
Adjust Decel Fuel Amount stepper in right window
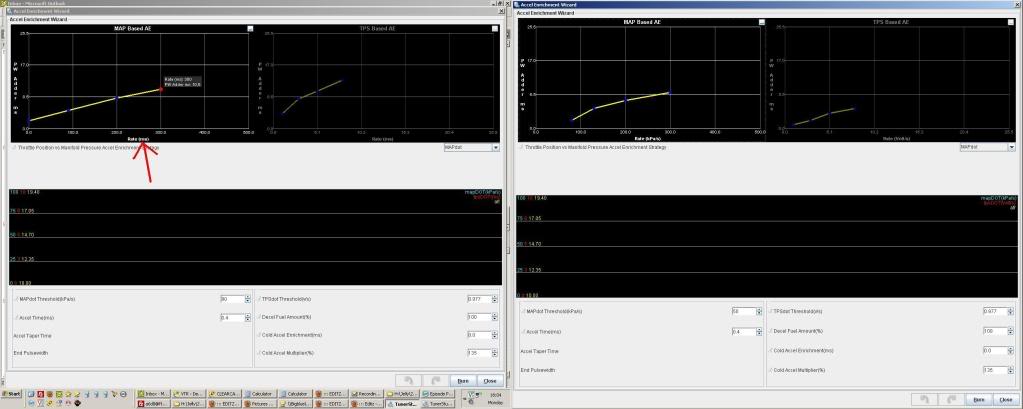[x=1011, y=331]
